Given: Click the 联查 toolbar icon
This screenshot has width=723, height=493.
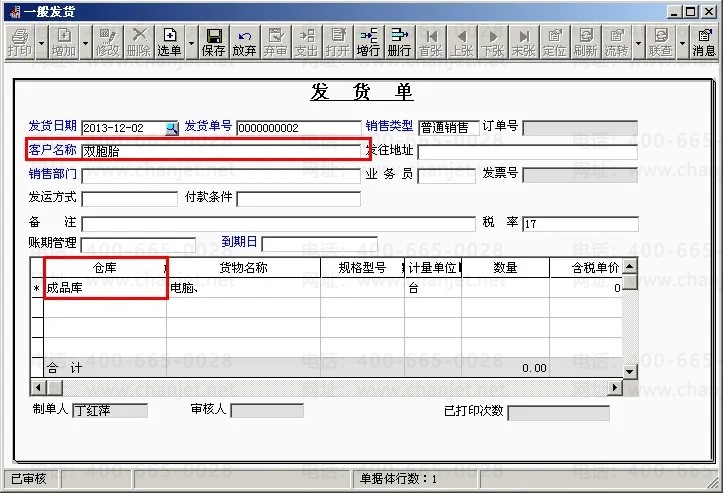Looking at the screenshot, I should 661,42.
